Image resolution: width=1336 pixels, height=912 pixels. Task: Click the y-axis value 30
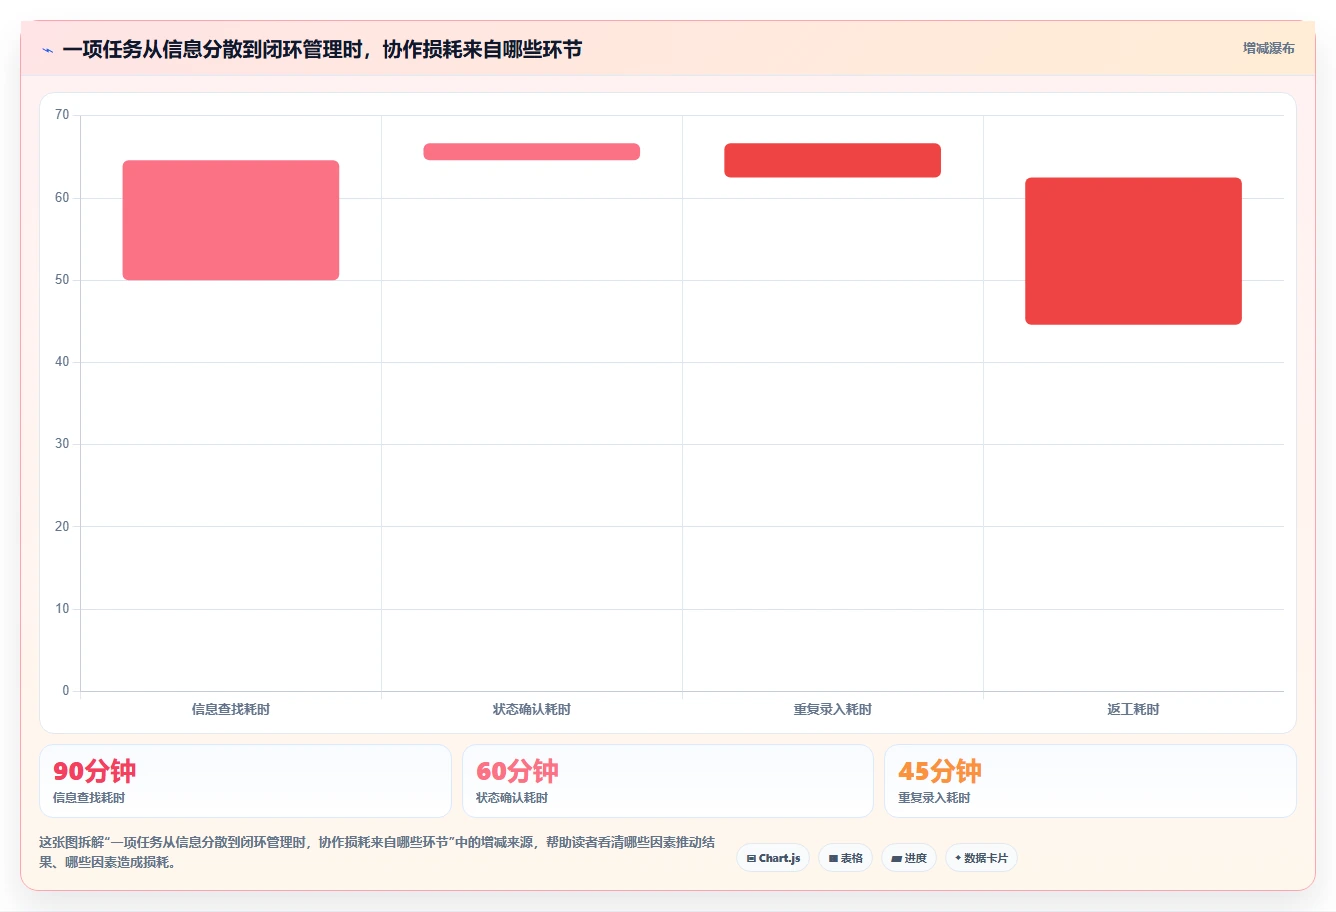62,444
